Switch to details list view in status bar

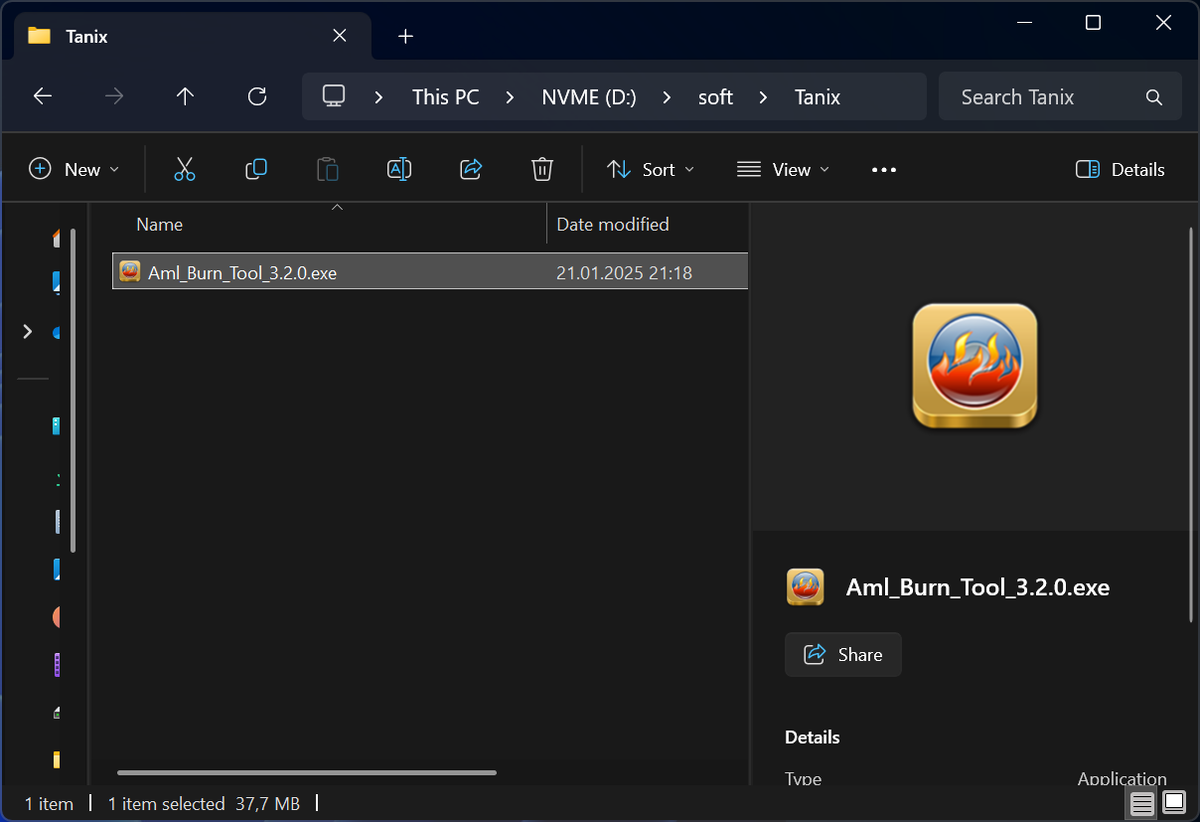click(x=1143, y=803)
